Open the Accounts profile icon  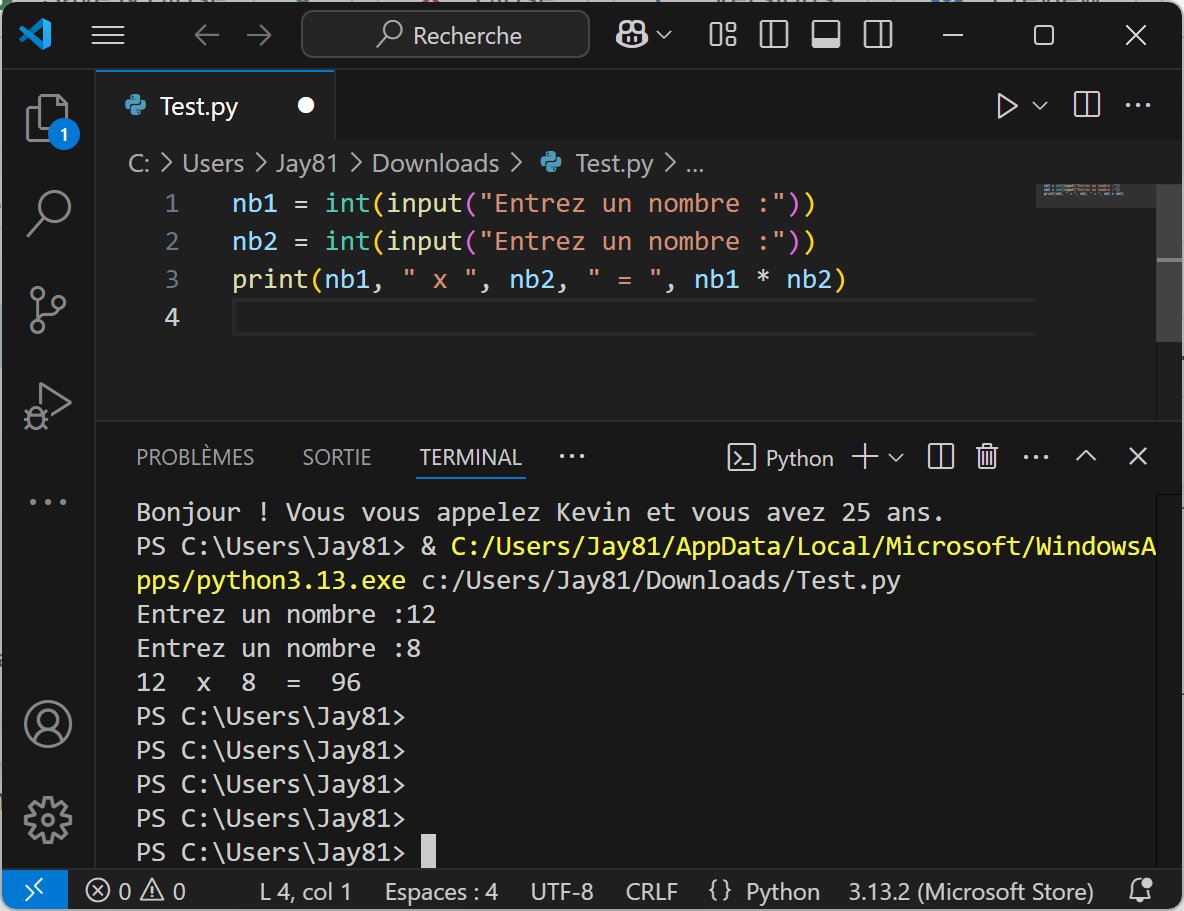(x=47, y=725)
